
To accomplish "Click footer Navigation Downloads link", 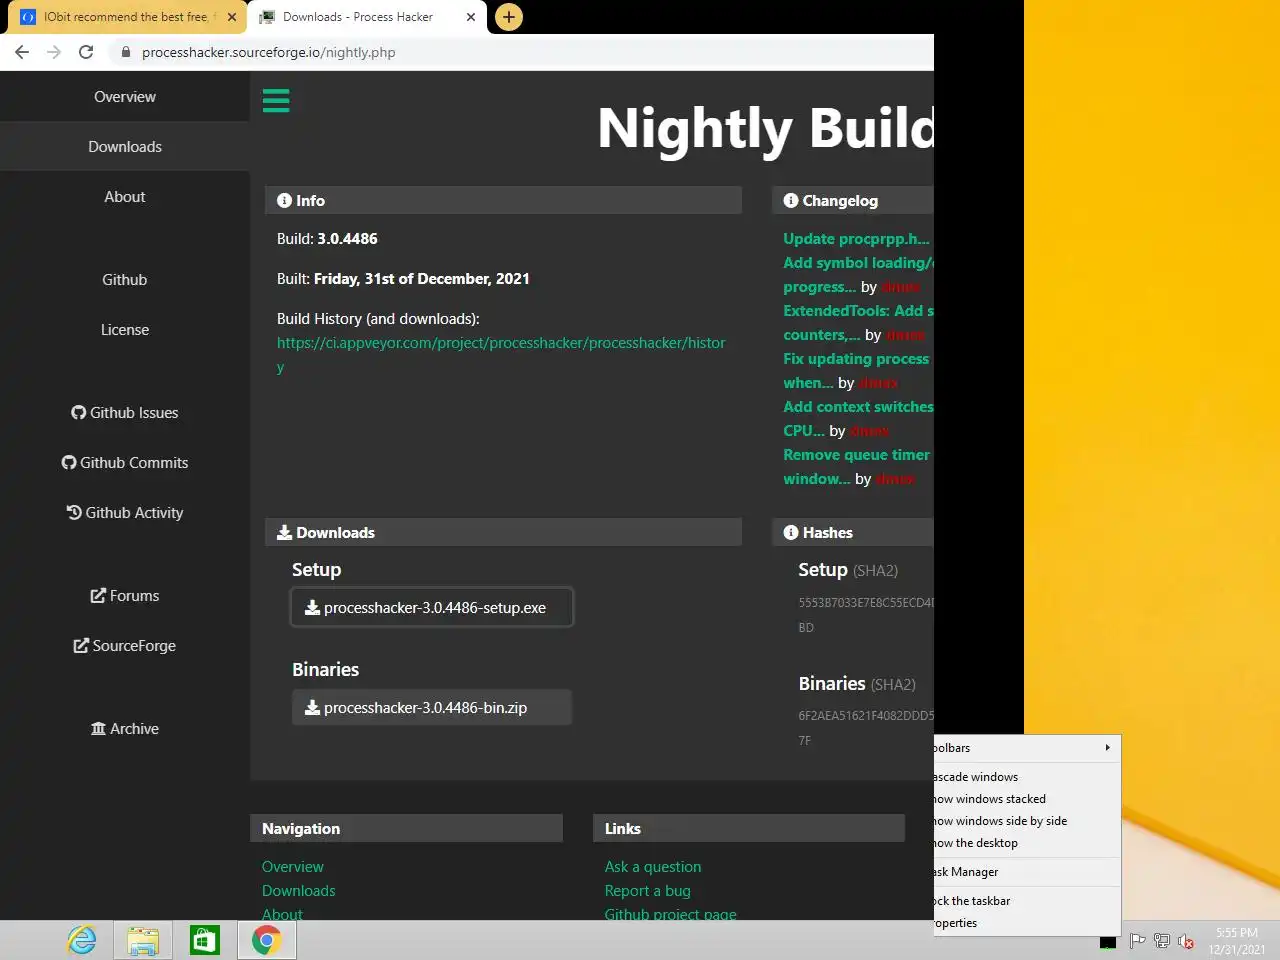I will coord(299,890).
